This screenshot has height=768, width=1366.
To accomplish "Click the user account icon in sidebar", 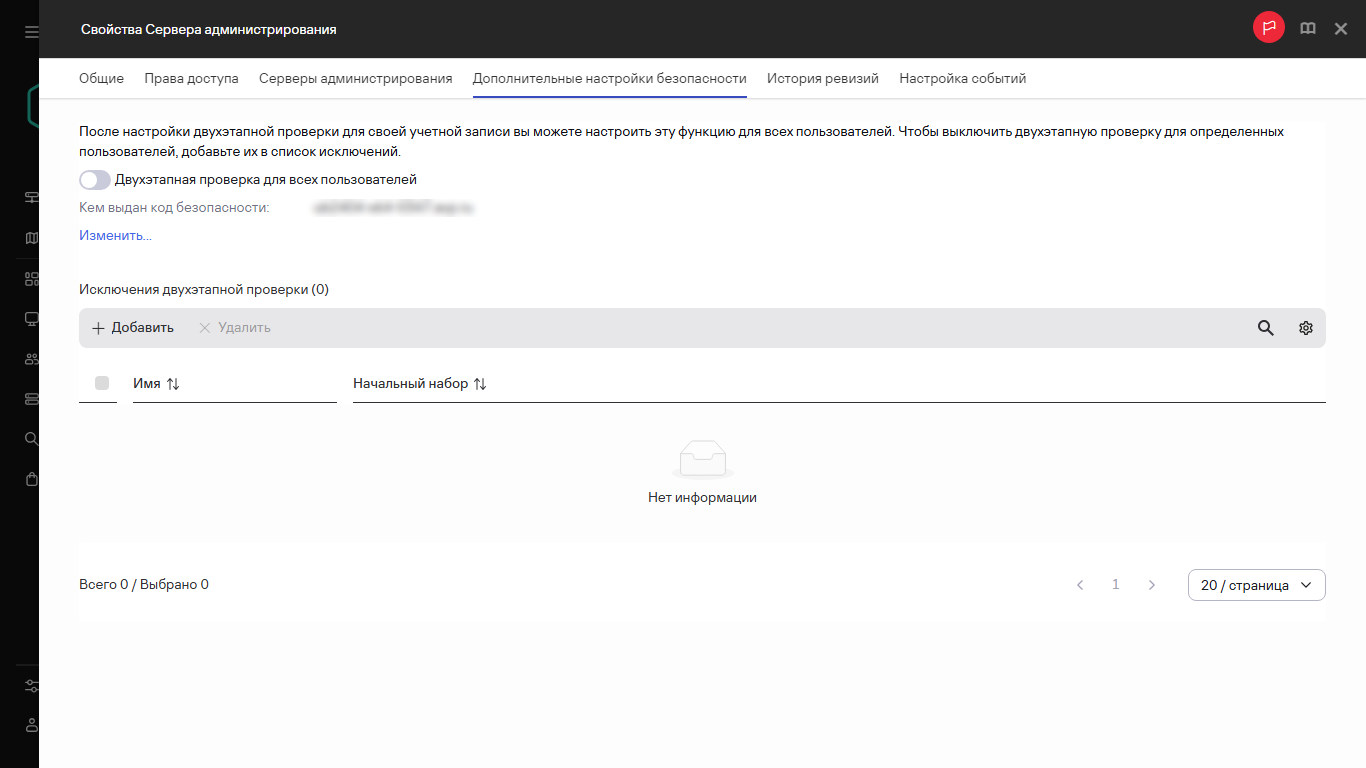I will 31,725.
